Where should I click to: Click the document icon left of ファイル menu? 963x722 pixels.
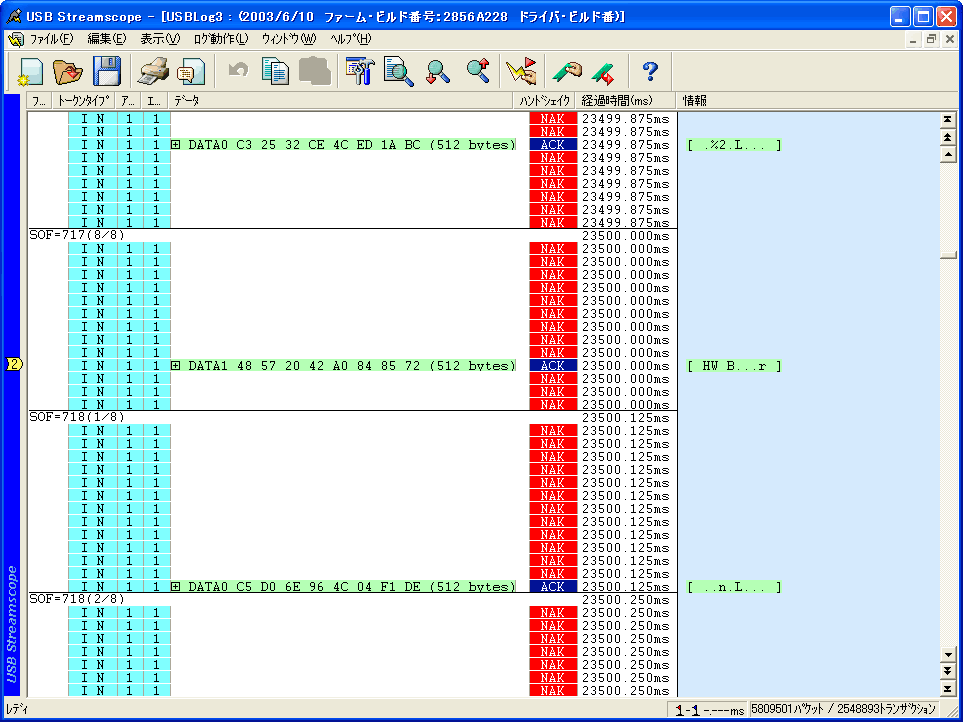pos(16,40)
